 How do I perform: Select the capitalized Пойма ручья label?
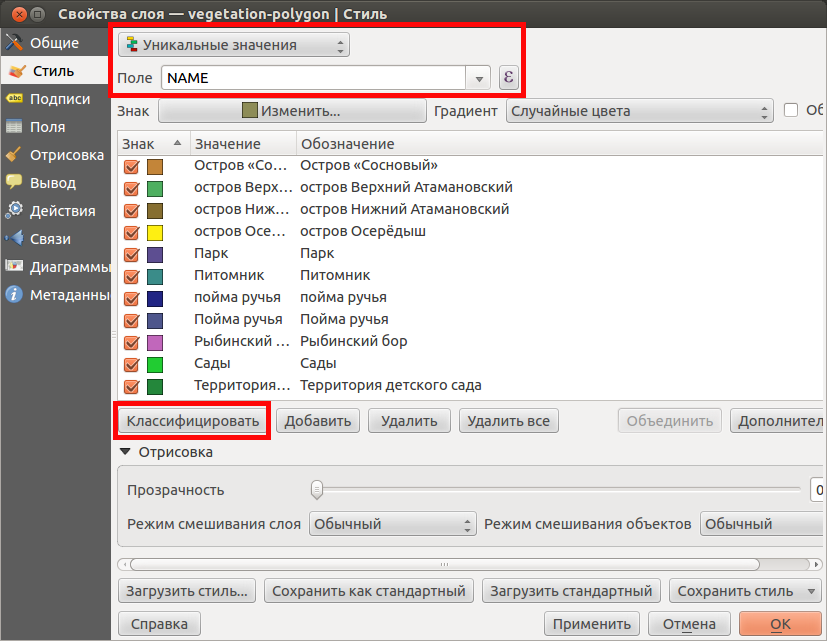click(x=344, y=319)
